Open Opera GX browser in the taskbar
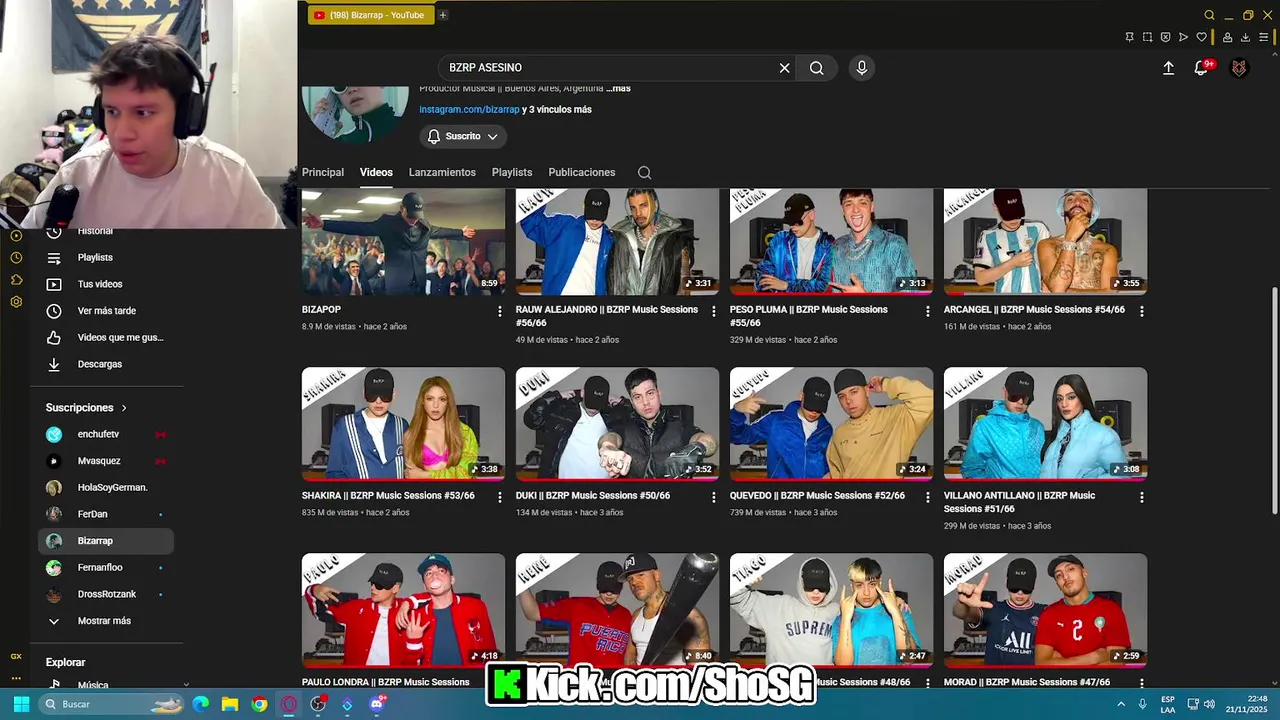The height and width of the screenshot is (720, 1280). click(x=289, y=704)
